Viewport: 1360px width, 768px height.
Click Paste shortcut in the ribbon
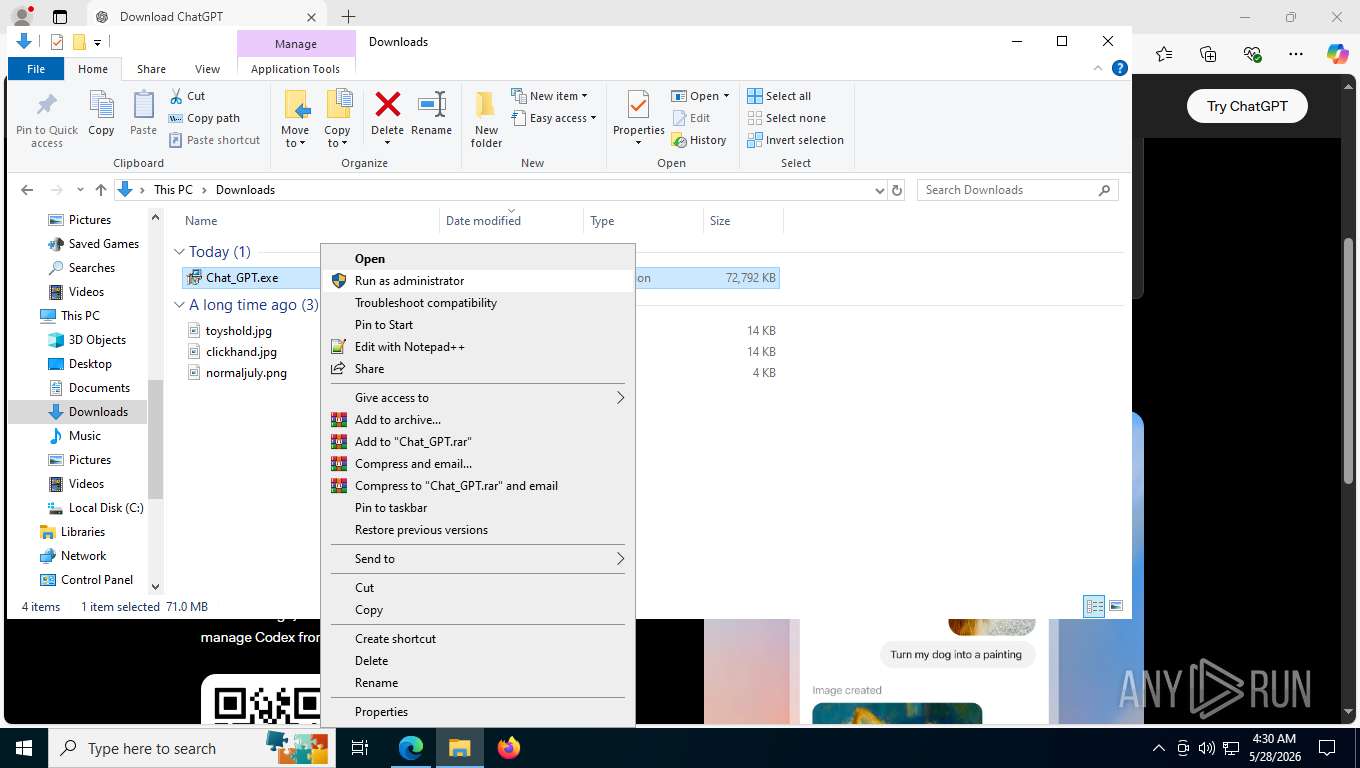[x=214, y=140]
